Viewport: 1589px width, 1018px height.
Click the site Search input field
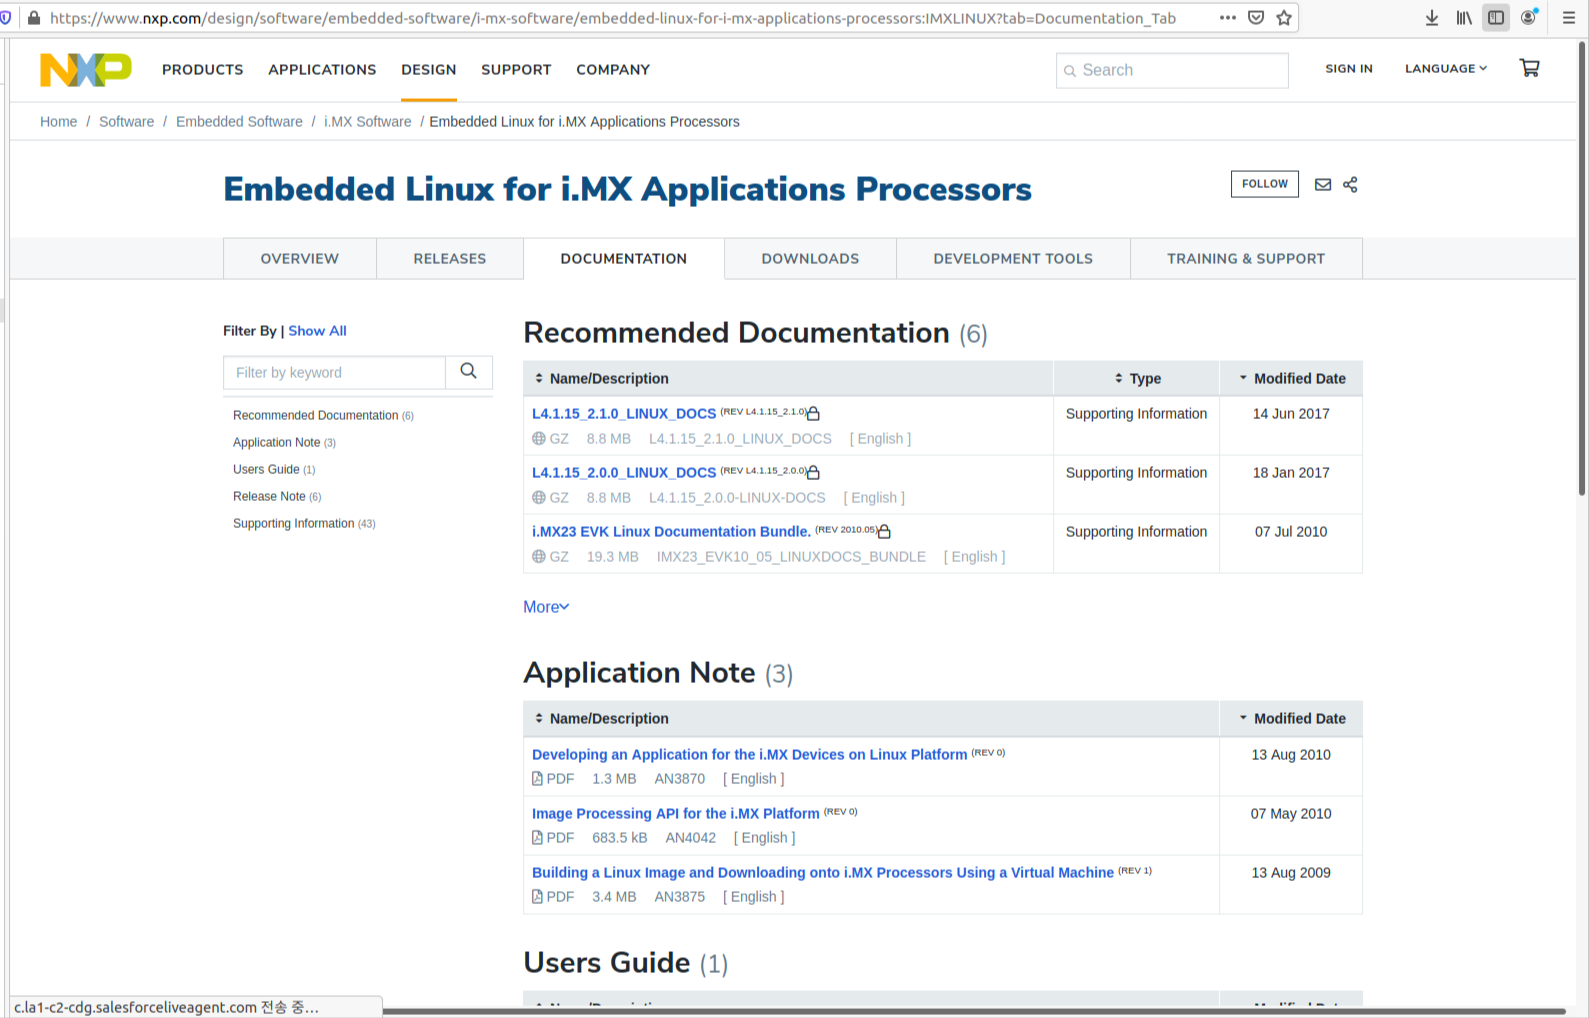(x=1172, y=70)
